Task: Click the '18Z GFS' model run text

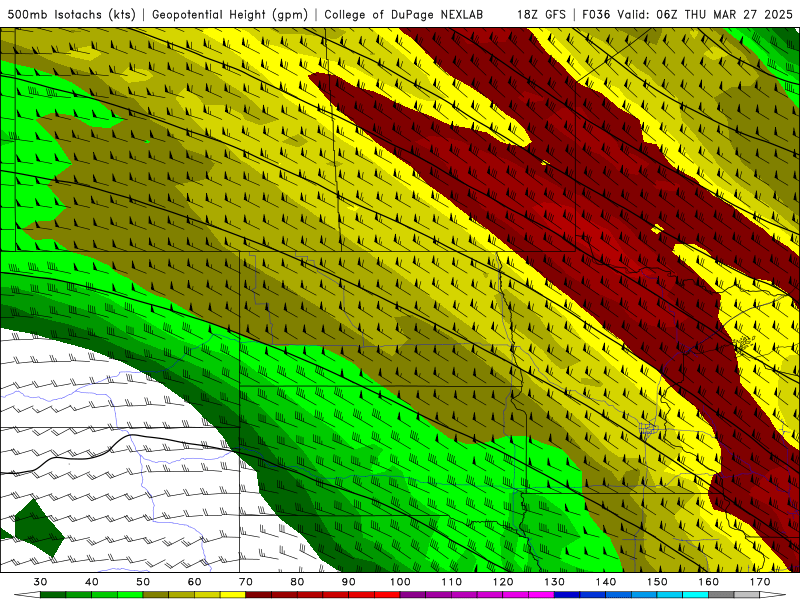Action: point(541,14)
